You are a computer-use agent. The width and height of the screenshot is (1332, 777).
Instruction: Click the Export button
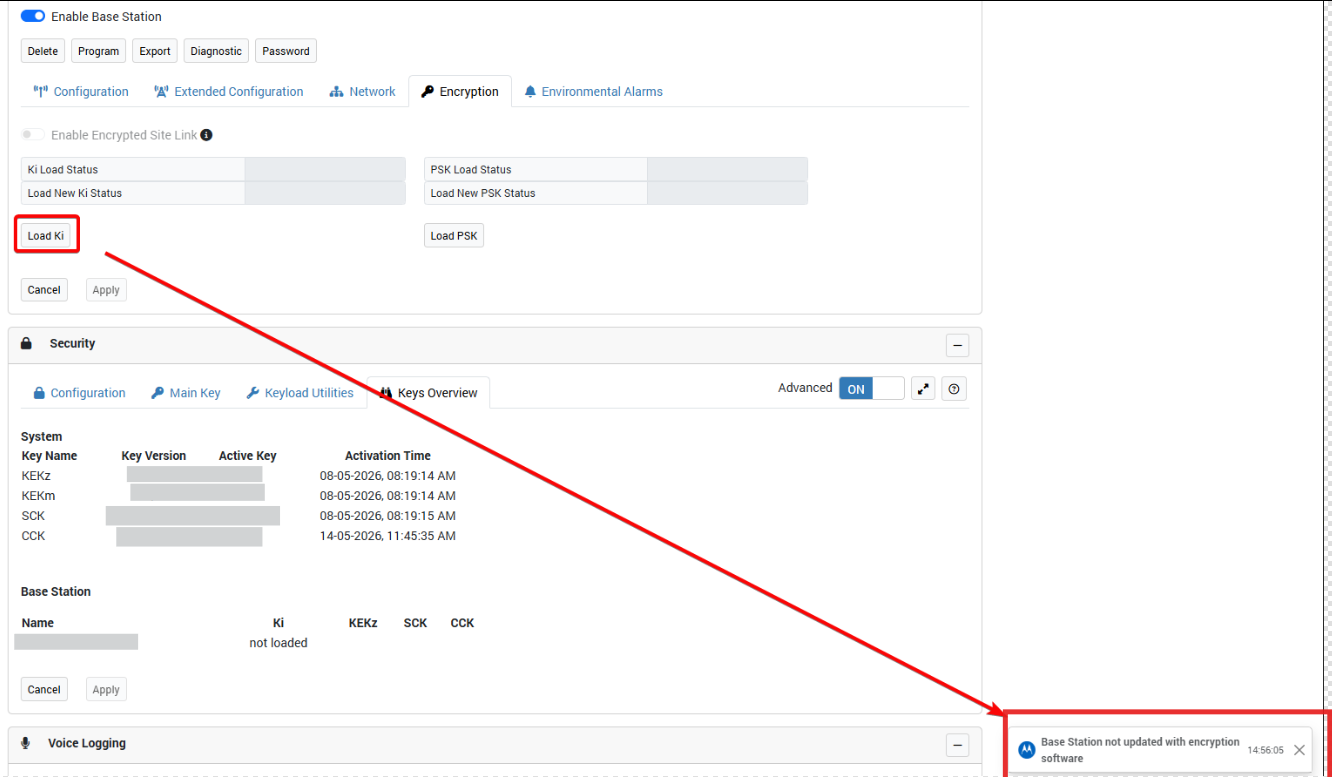155,51
